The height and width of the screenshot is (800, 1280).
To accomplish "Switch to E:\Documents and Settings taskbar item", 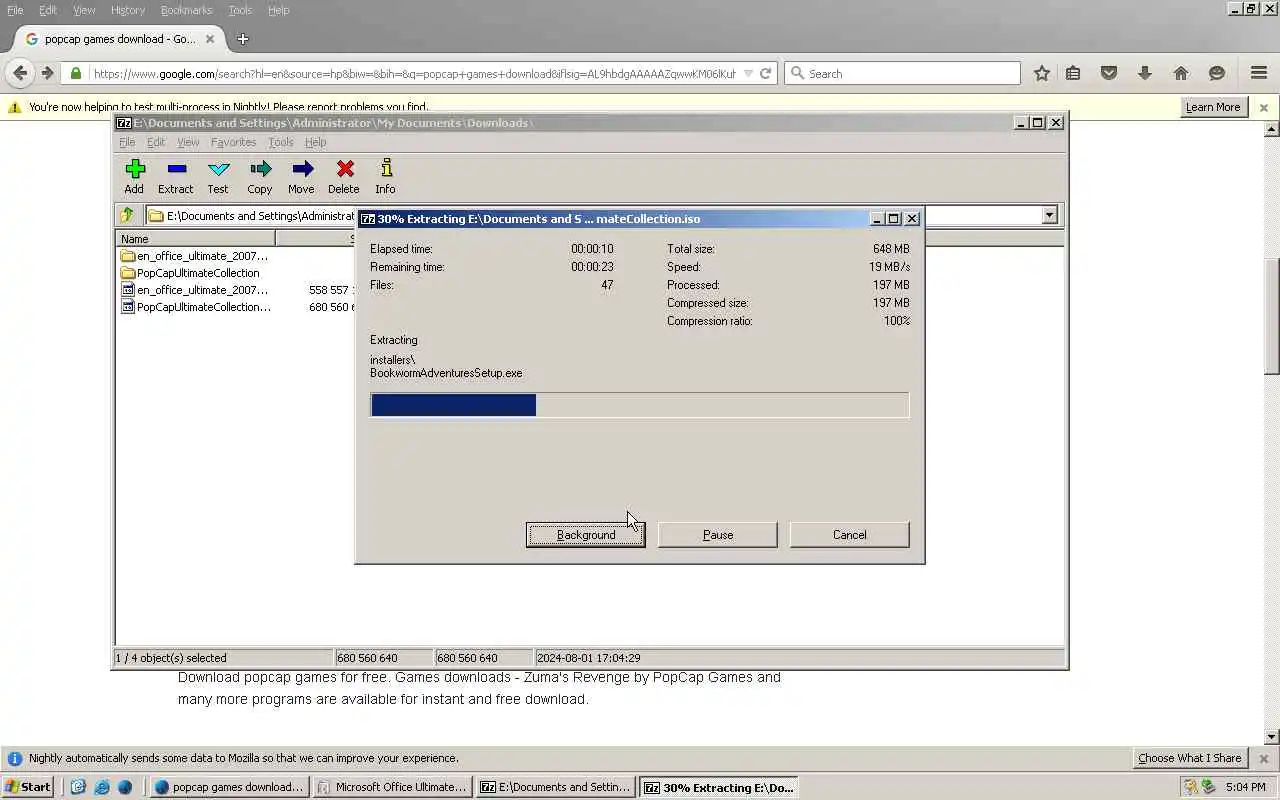I will click(556, 787).
